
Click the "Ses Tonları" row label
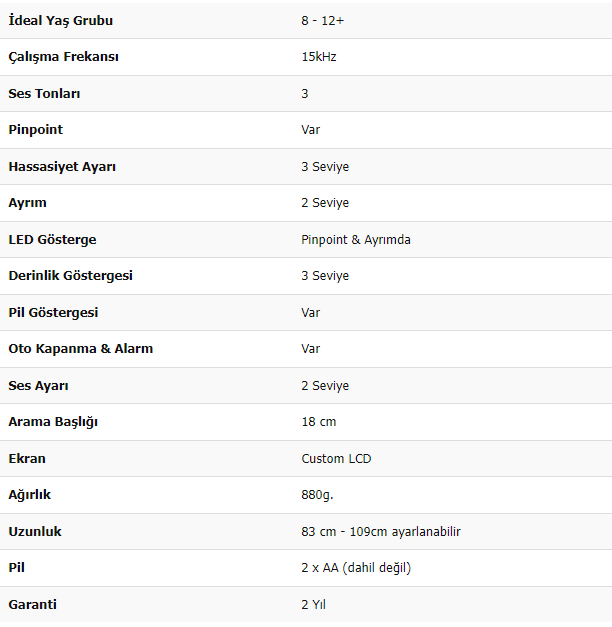[44, 93]
